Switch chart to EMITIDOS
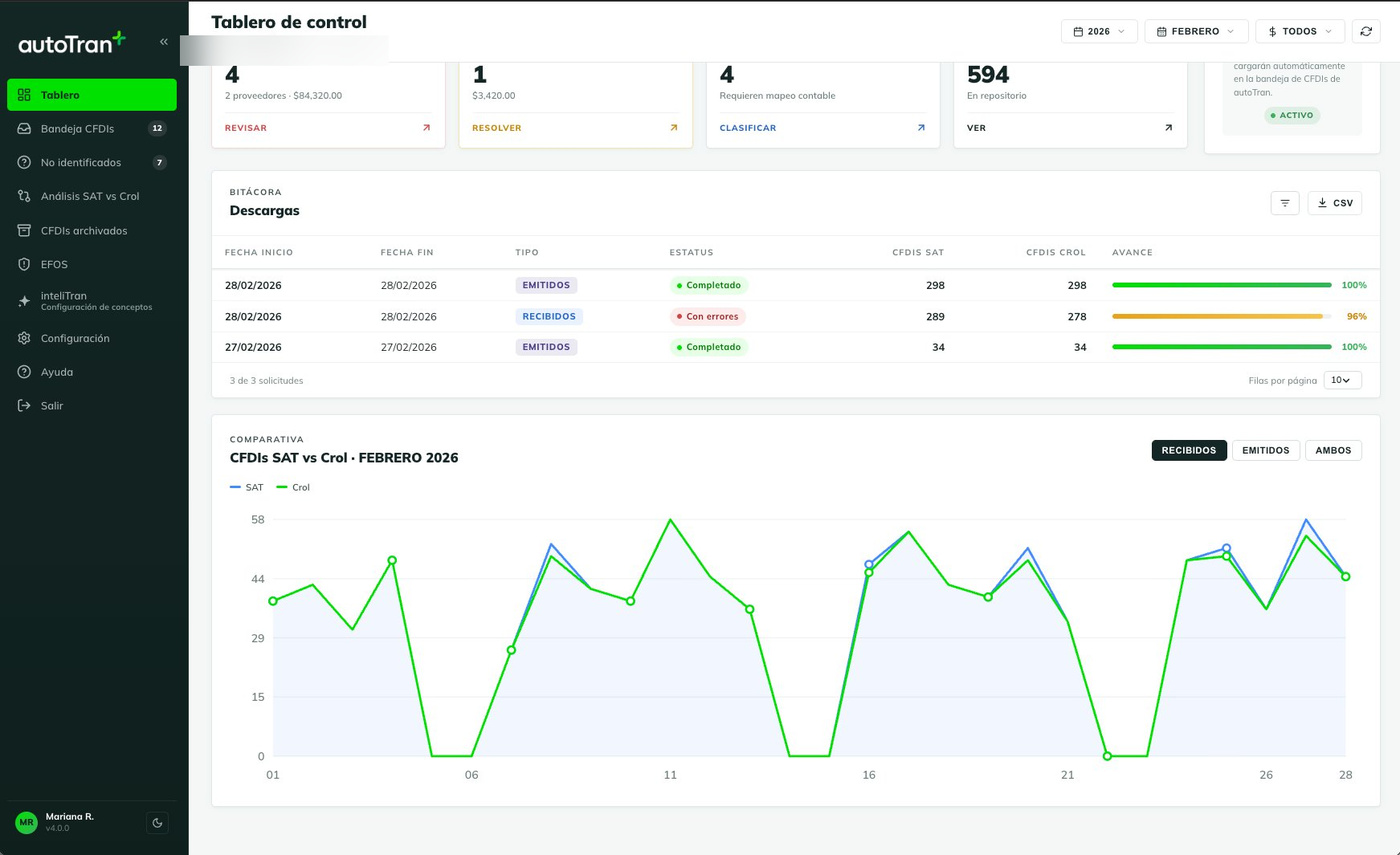 (1266, 450)
